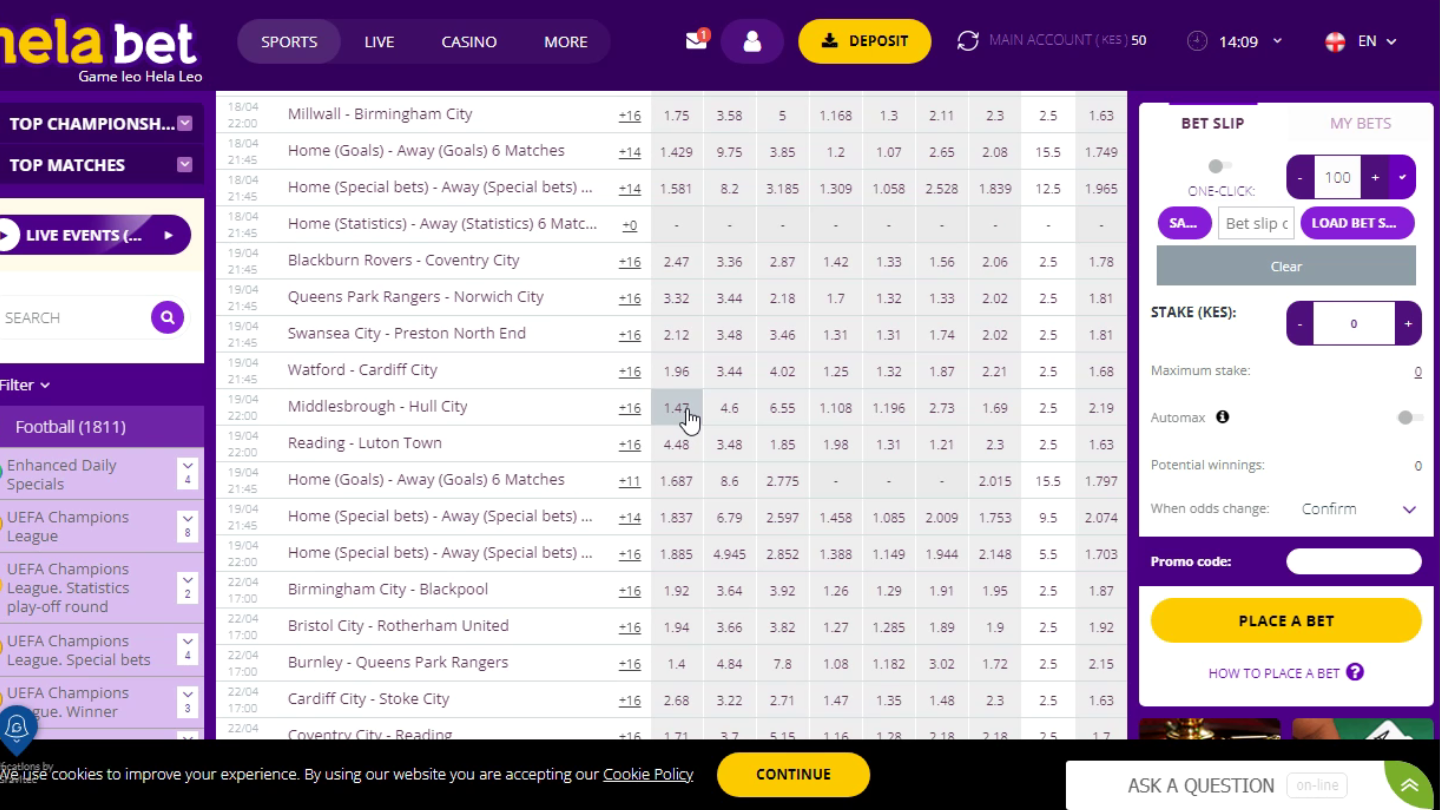Open the messages envelope icon
The width and height of the screenshot is (1440, 810).
pos(696,41)
